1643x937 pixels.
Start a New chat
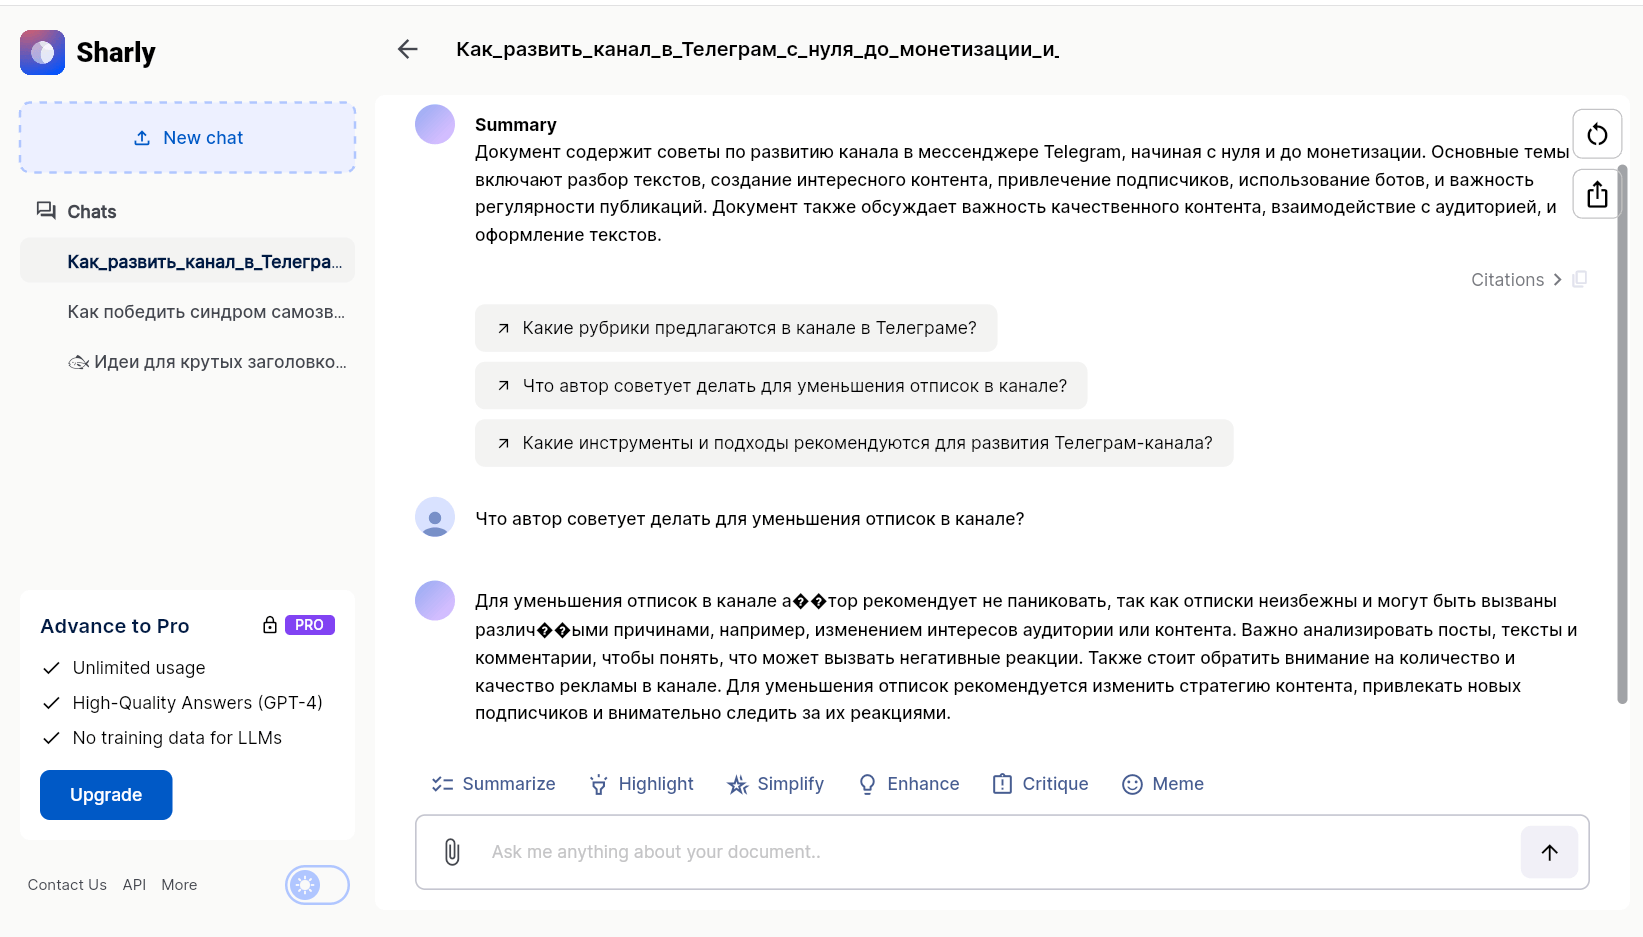coord(188,138)
